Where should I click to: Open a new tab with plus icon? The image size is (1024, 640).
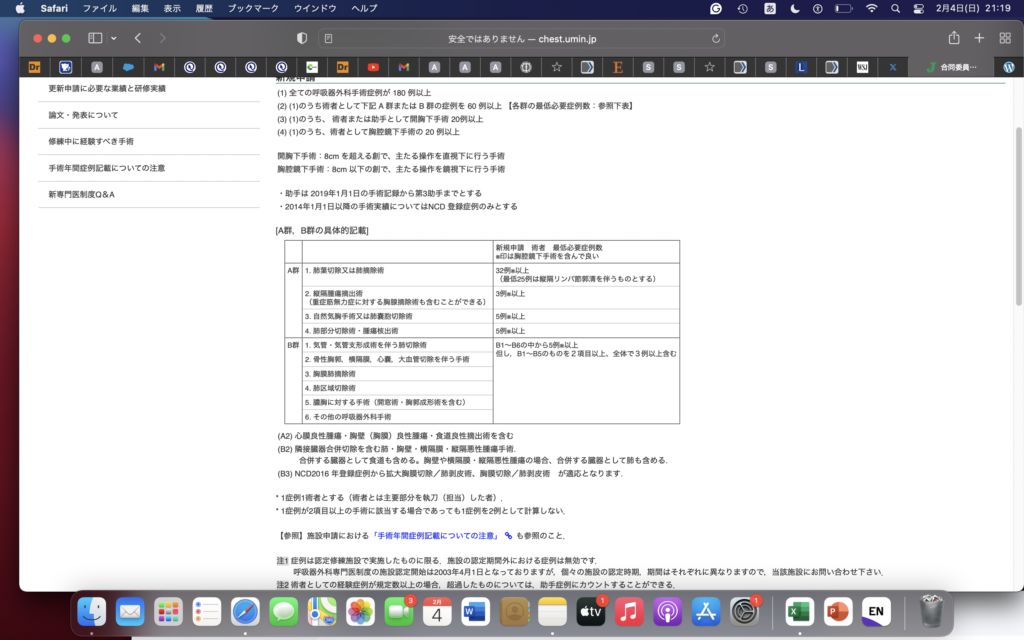[979, 38]
